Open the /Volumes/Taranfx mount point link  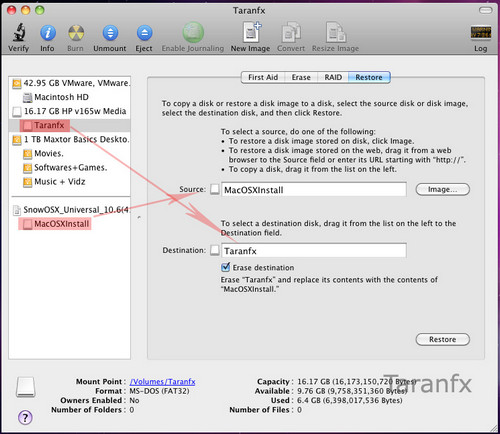pyautogui.click(x=162, y=382)
